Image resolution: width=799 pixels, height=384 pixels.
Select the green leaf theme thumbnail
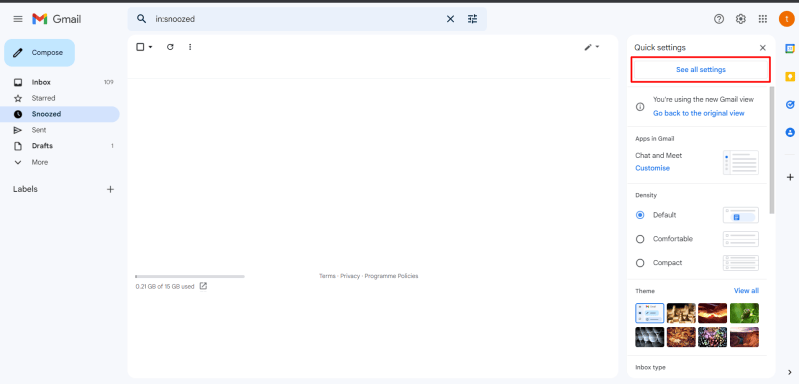pos(744,313)
